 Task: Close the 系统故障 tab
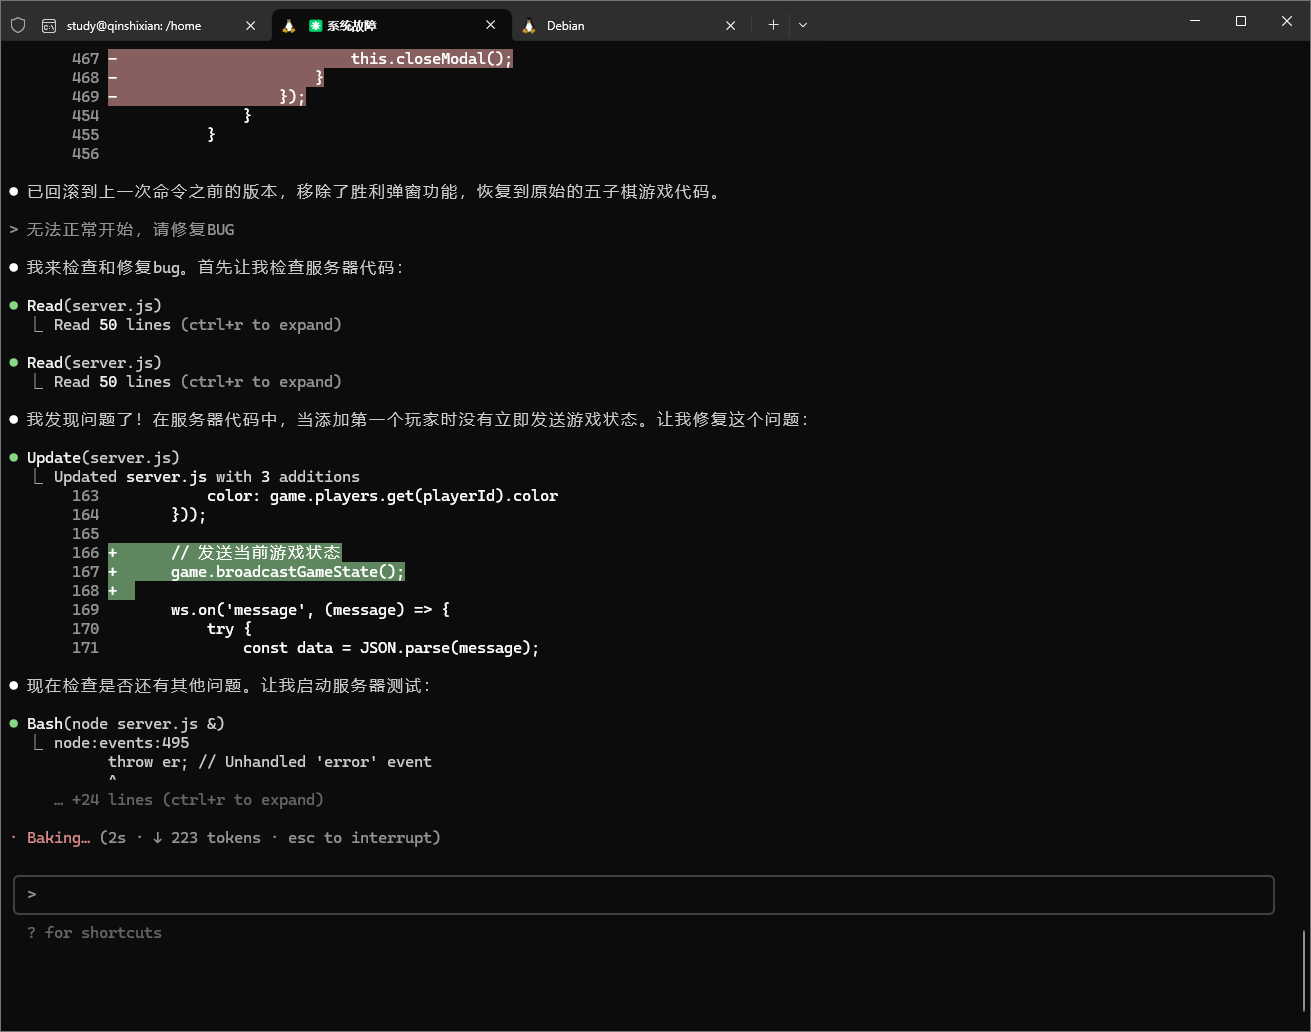[x=490, y=26]
